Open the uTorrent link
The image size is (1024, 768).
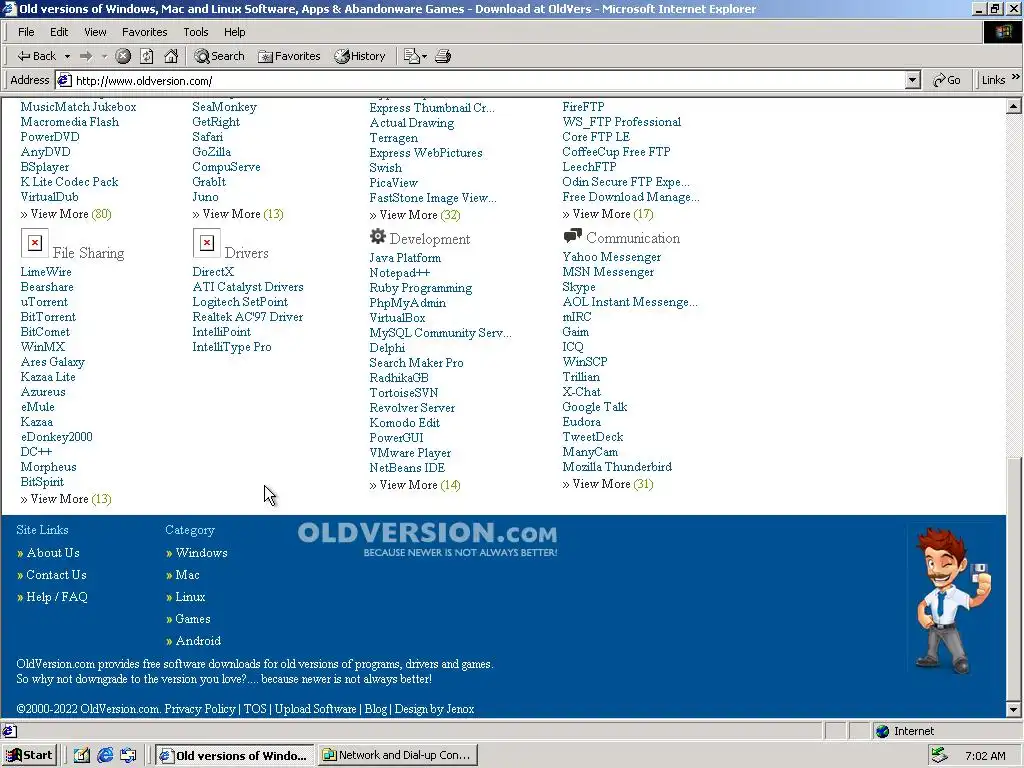(44, 302)
